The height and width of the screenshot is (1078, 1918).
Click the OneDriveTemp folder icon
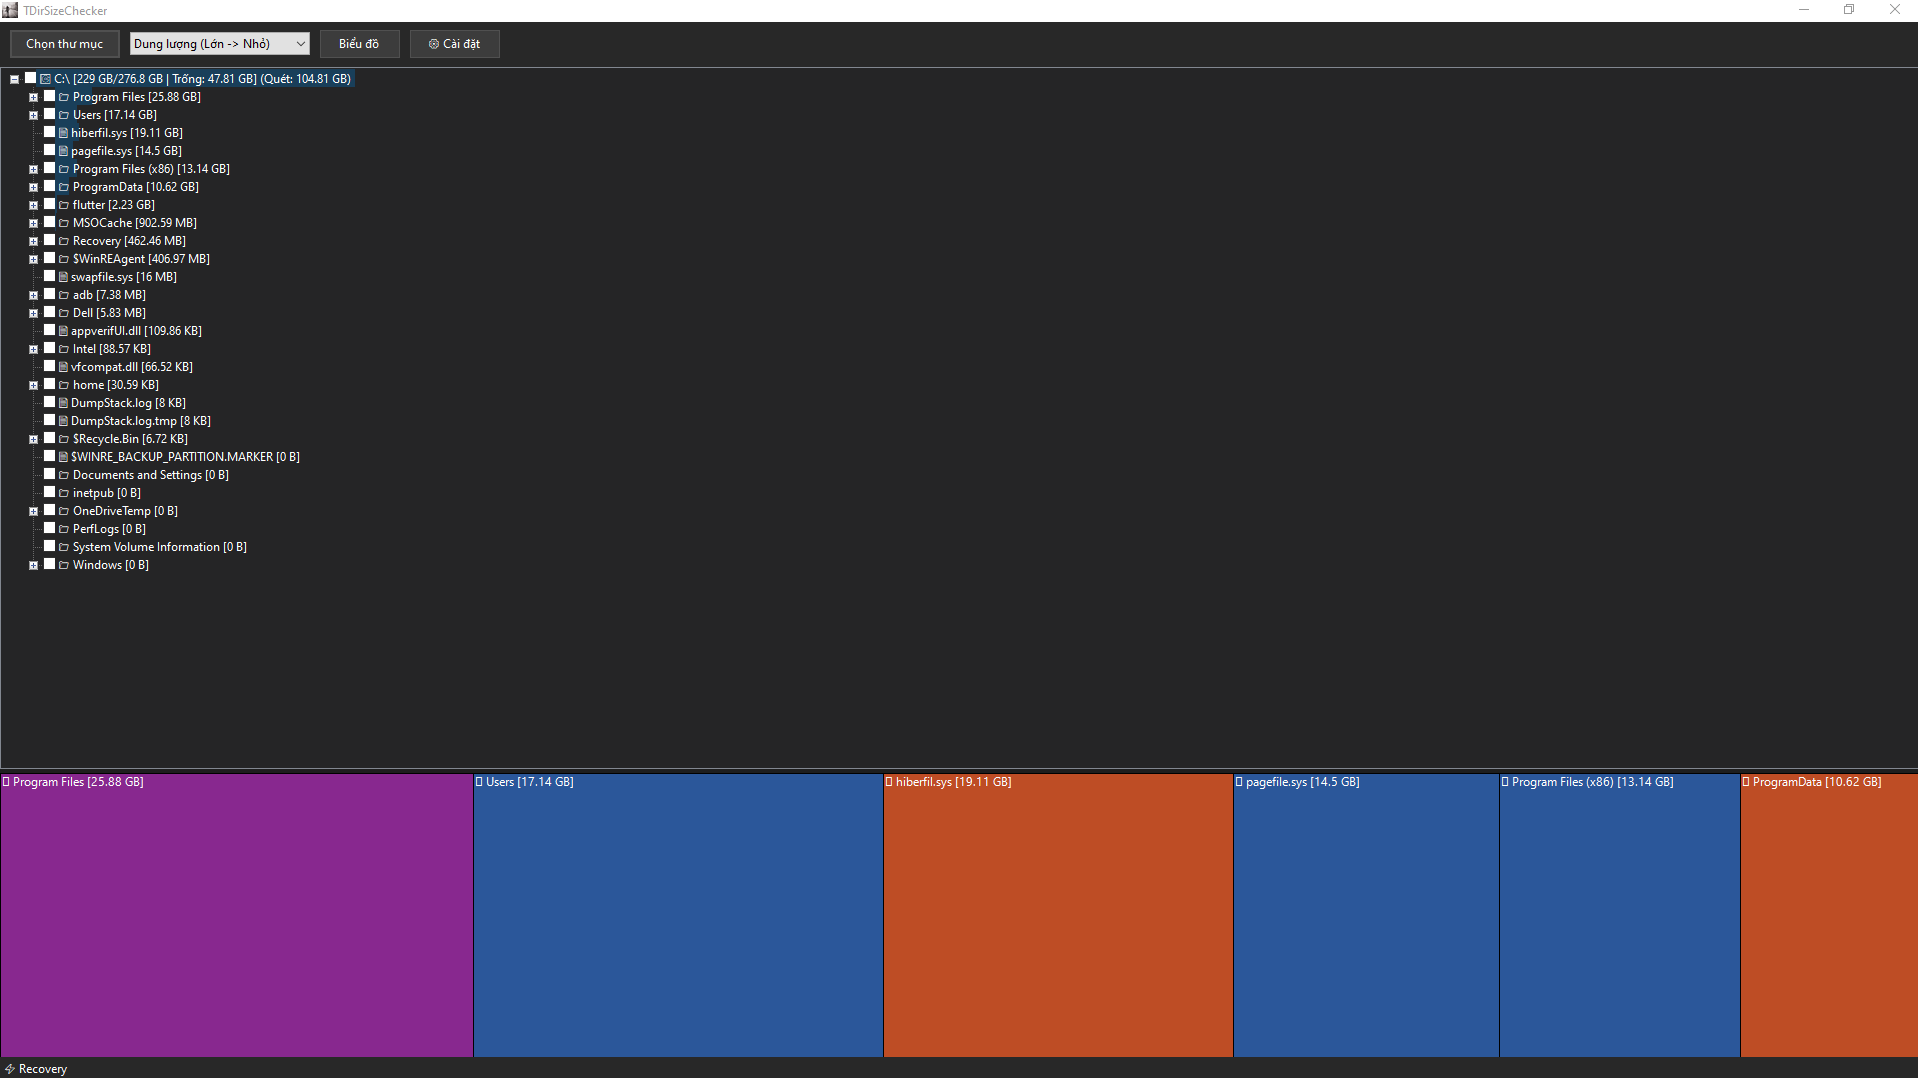[64, 511]
